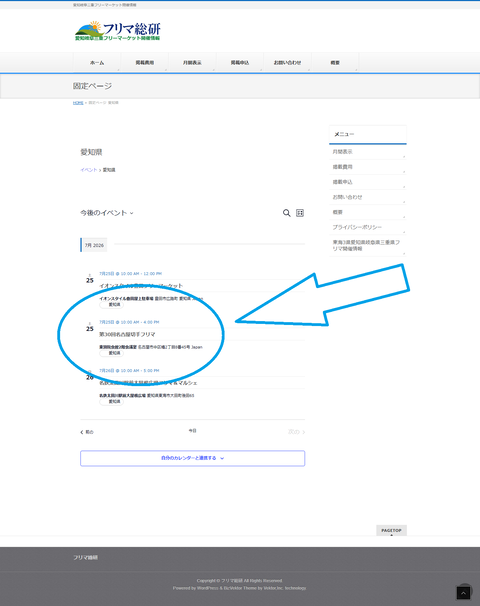
Task: Click the PAGETOP button
Action: [x=391, y=531]
